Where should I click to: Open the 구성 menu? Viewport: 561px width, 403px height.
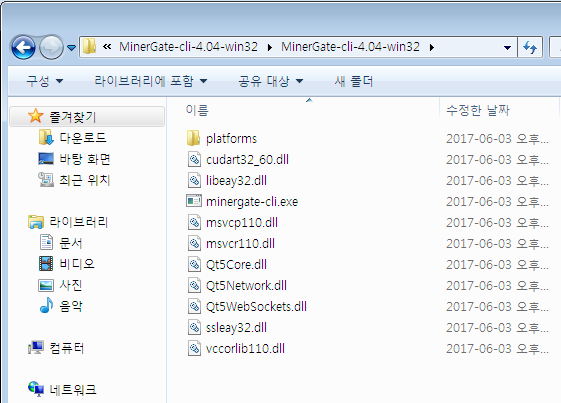[45, 81]
